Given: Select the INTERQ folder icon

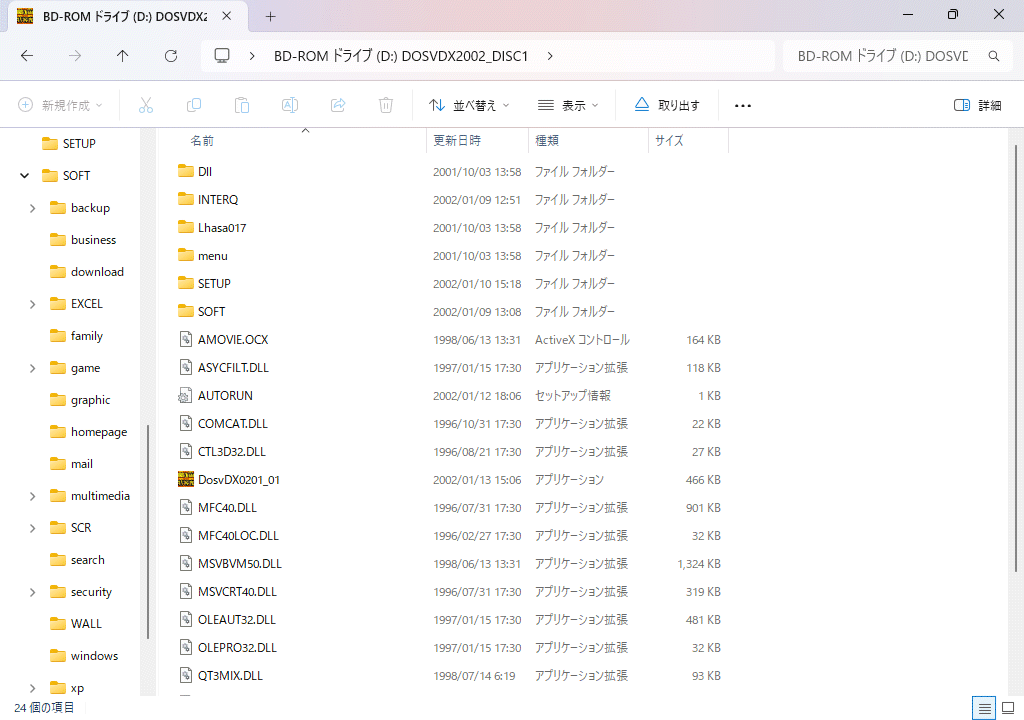Looking at the screenshot, I should tap(185, 199).
